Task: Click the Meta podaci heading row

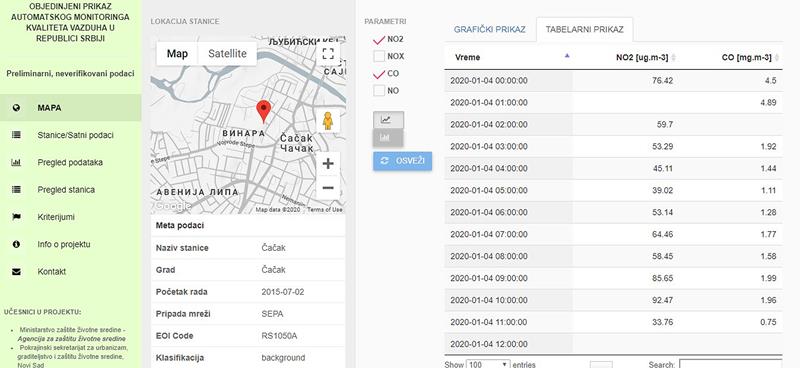Action: point(248,225)
